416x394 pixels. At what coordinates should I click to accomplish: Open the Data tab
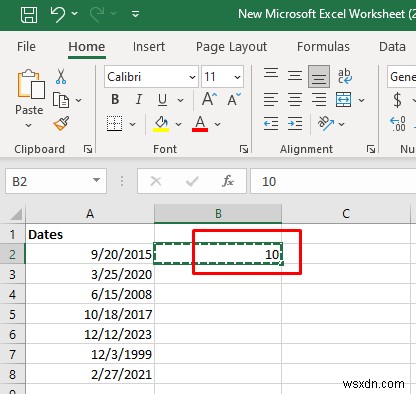(x=392, y=47)
